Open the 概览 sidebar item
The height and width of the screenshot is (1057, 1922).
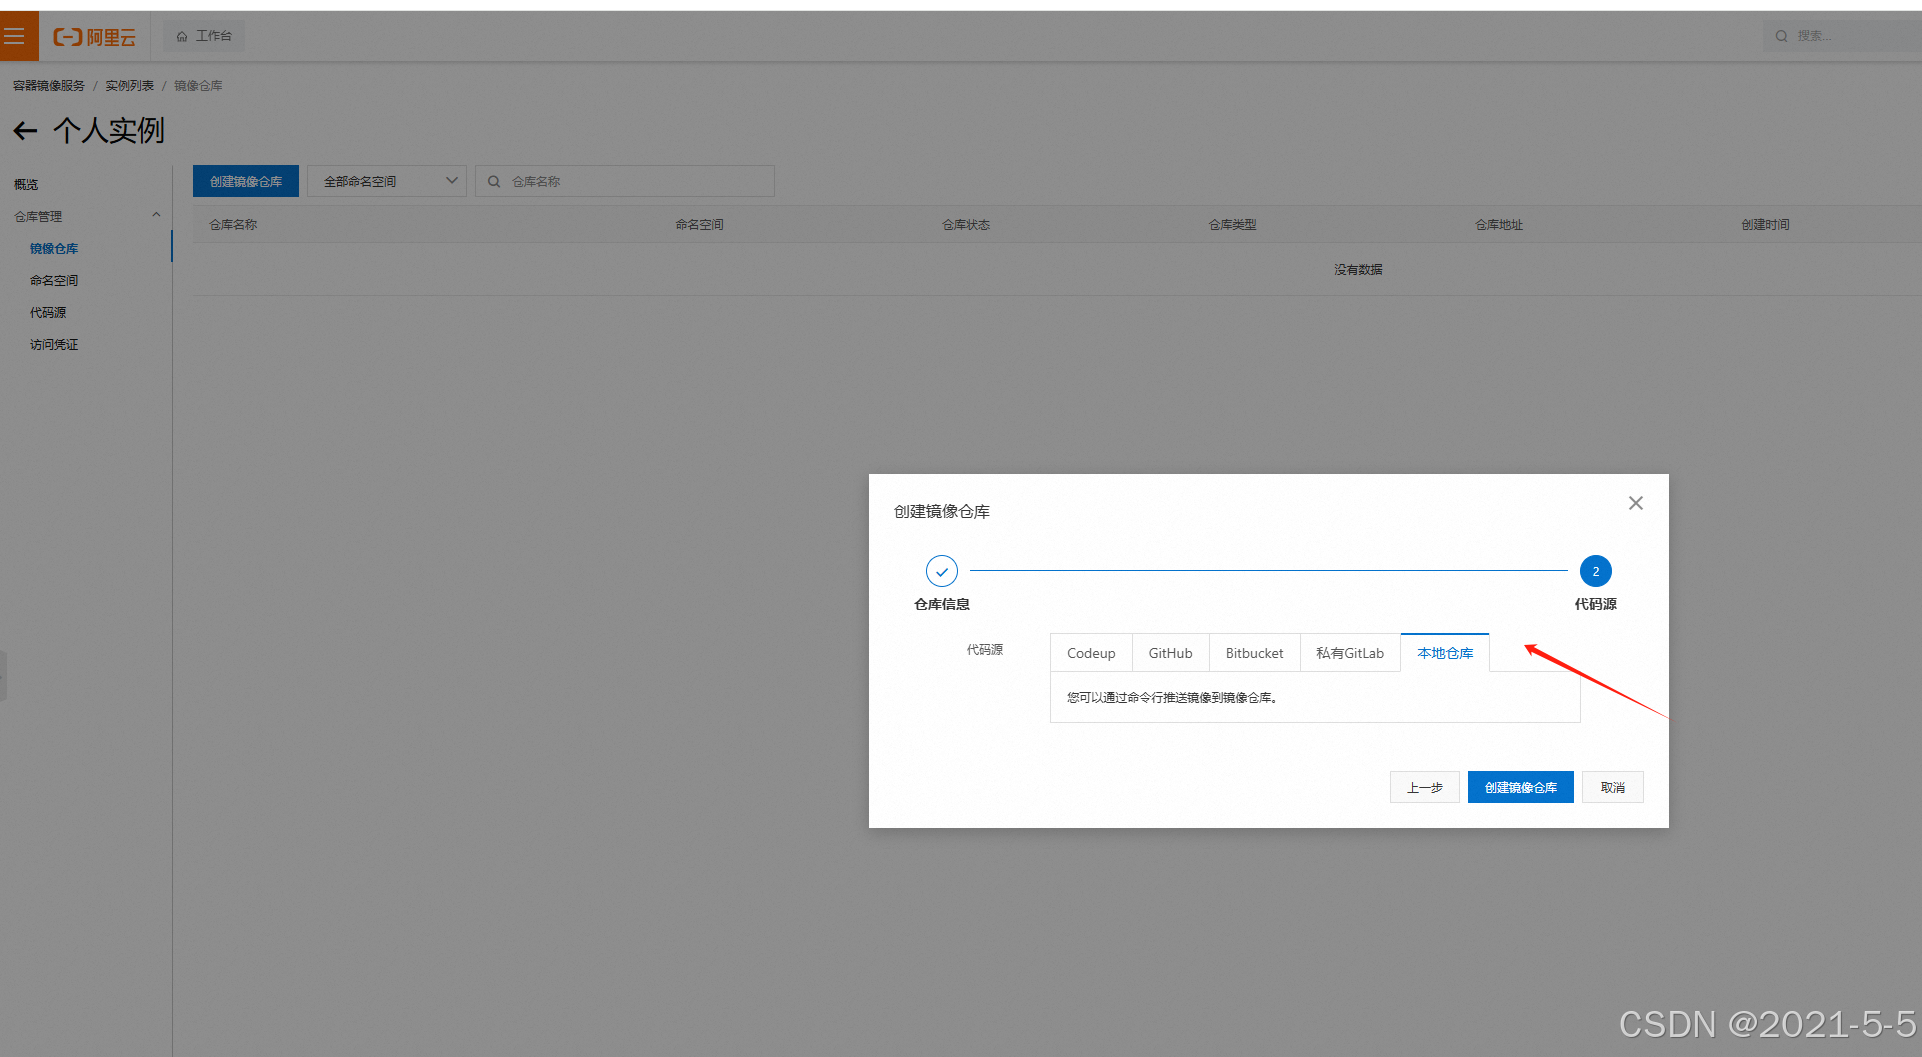tap(26, 184)
